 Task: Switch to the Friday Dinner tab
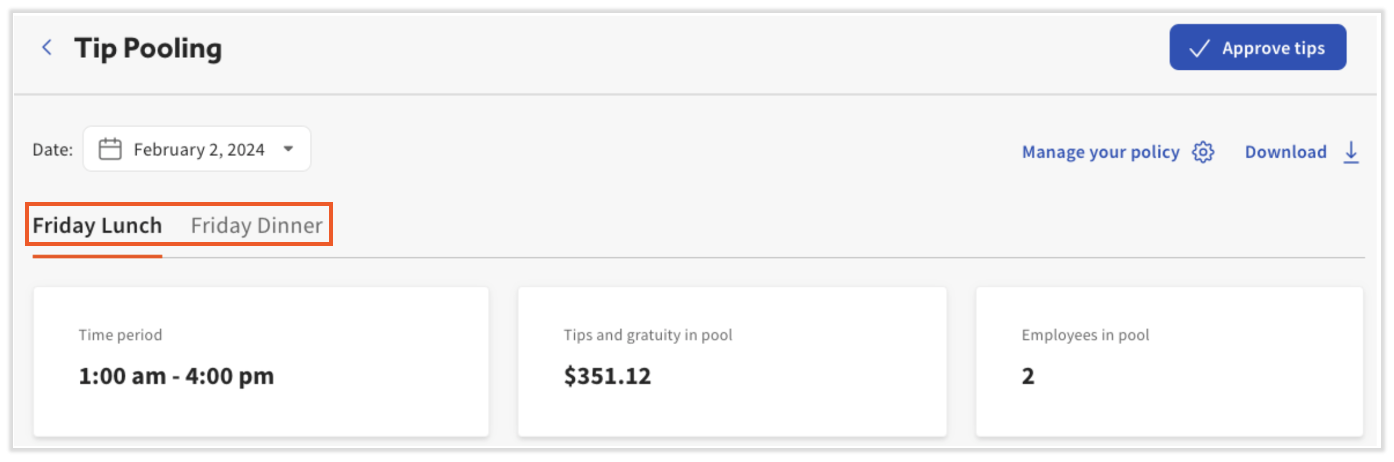[257, 226]
